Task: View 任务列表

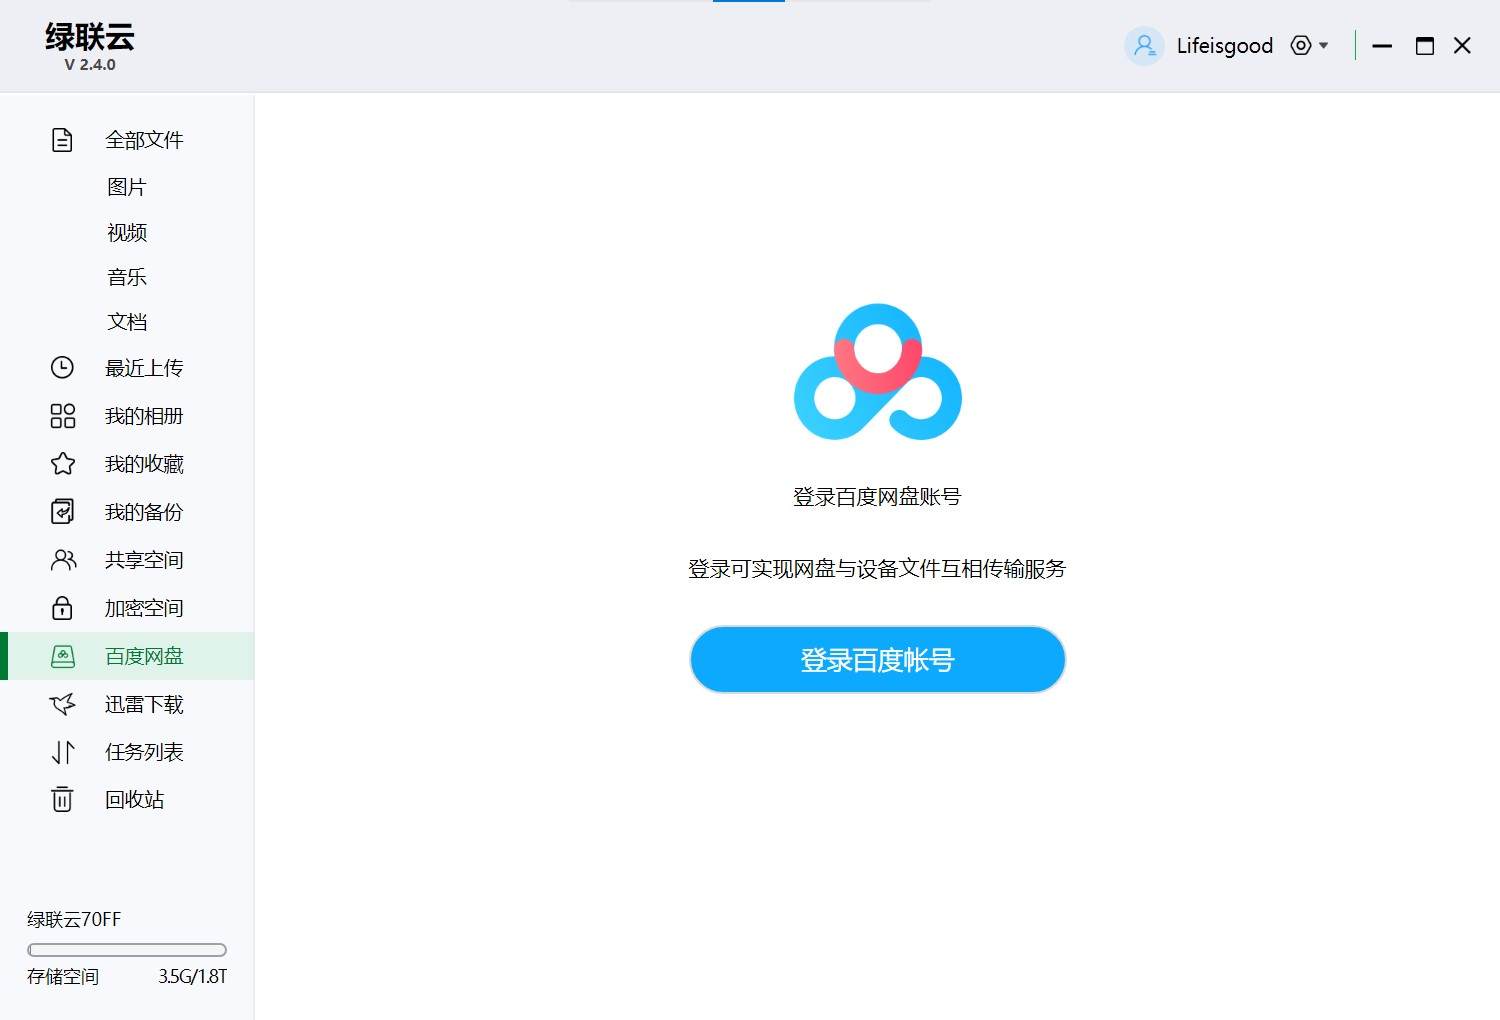Action: tap(144, 752)
